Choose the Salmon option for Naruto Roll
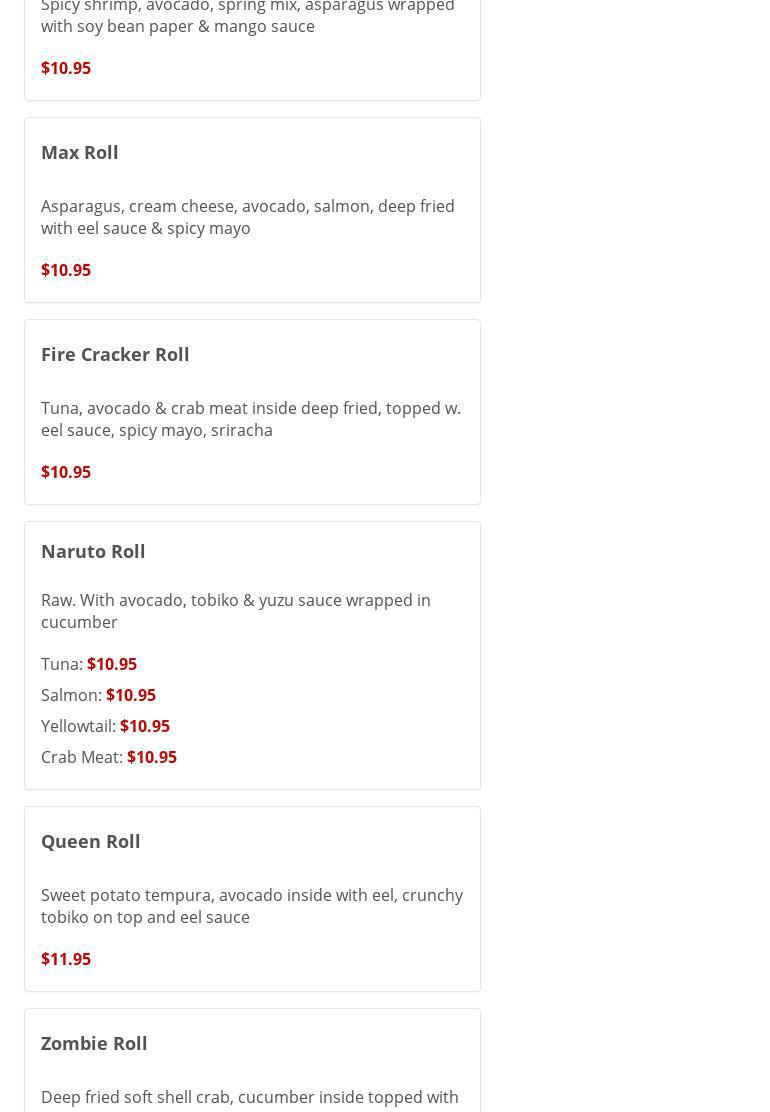The image size is (770, 1112). coord(71,695)
